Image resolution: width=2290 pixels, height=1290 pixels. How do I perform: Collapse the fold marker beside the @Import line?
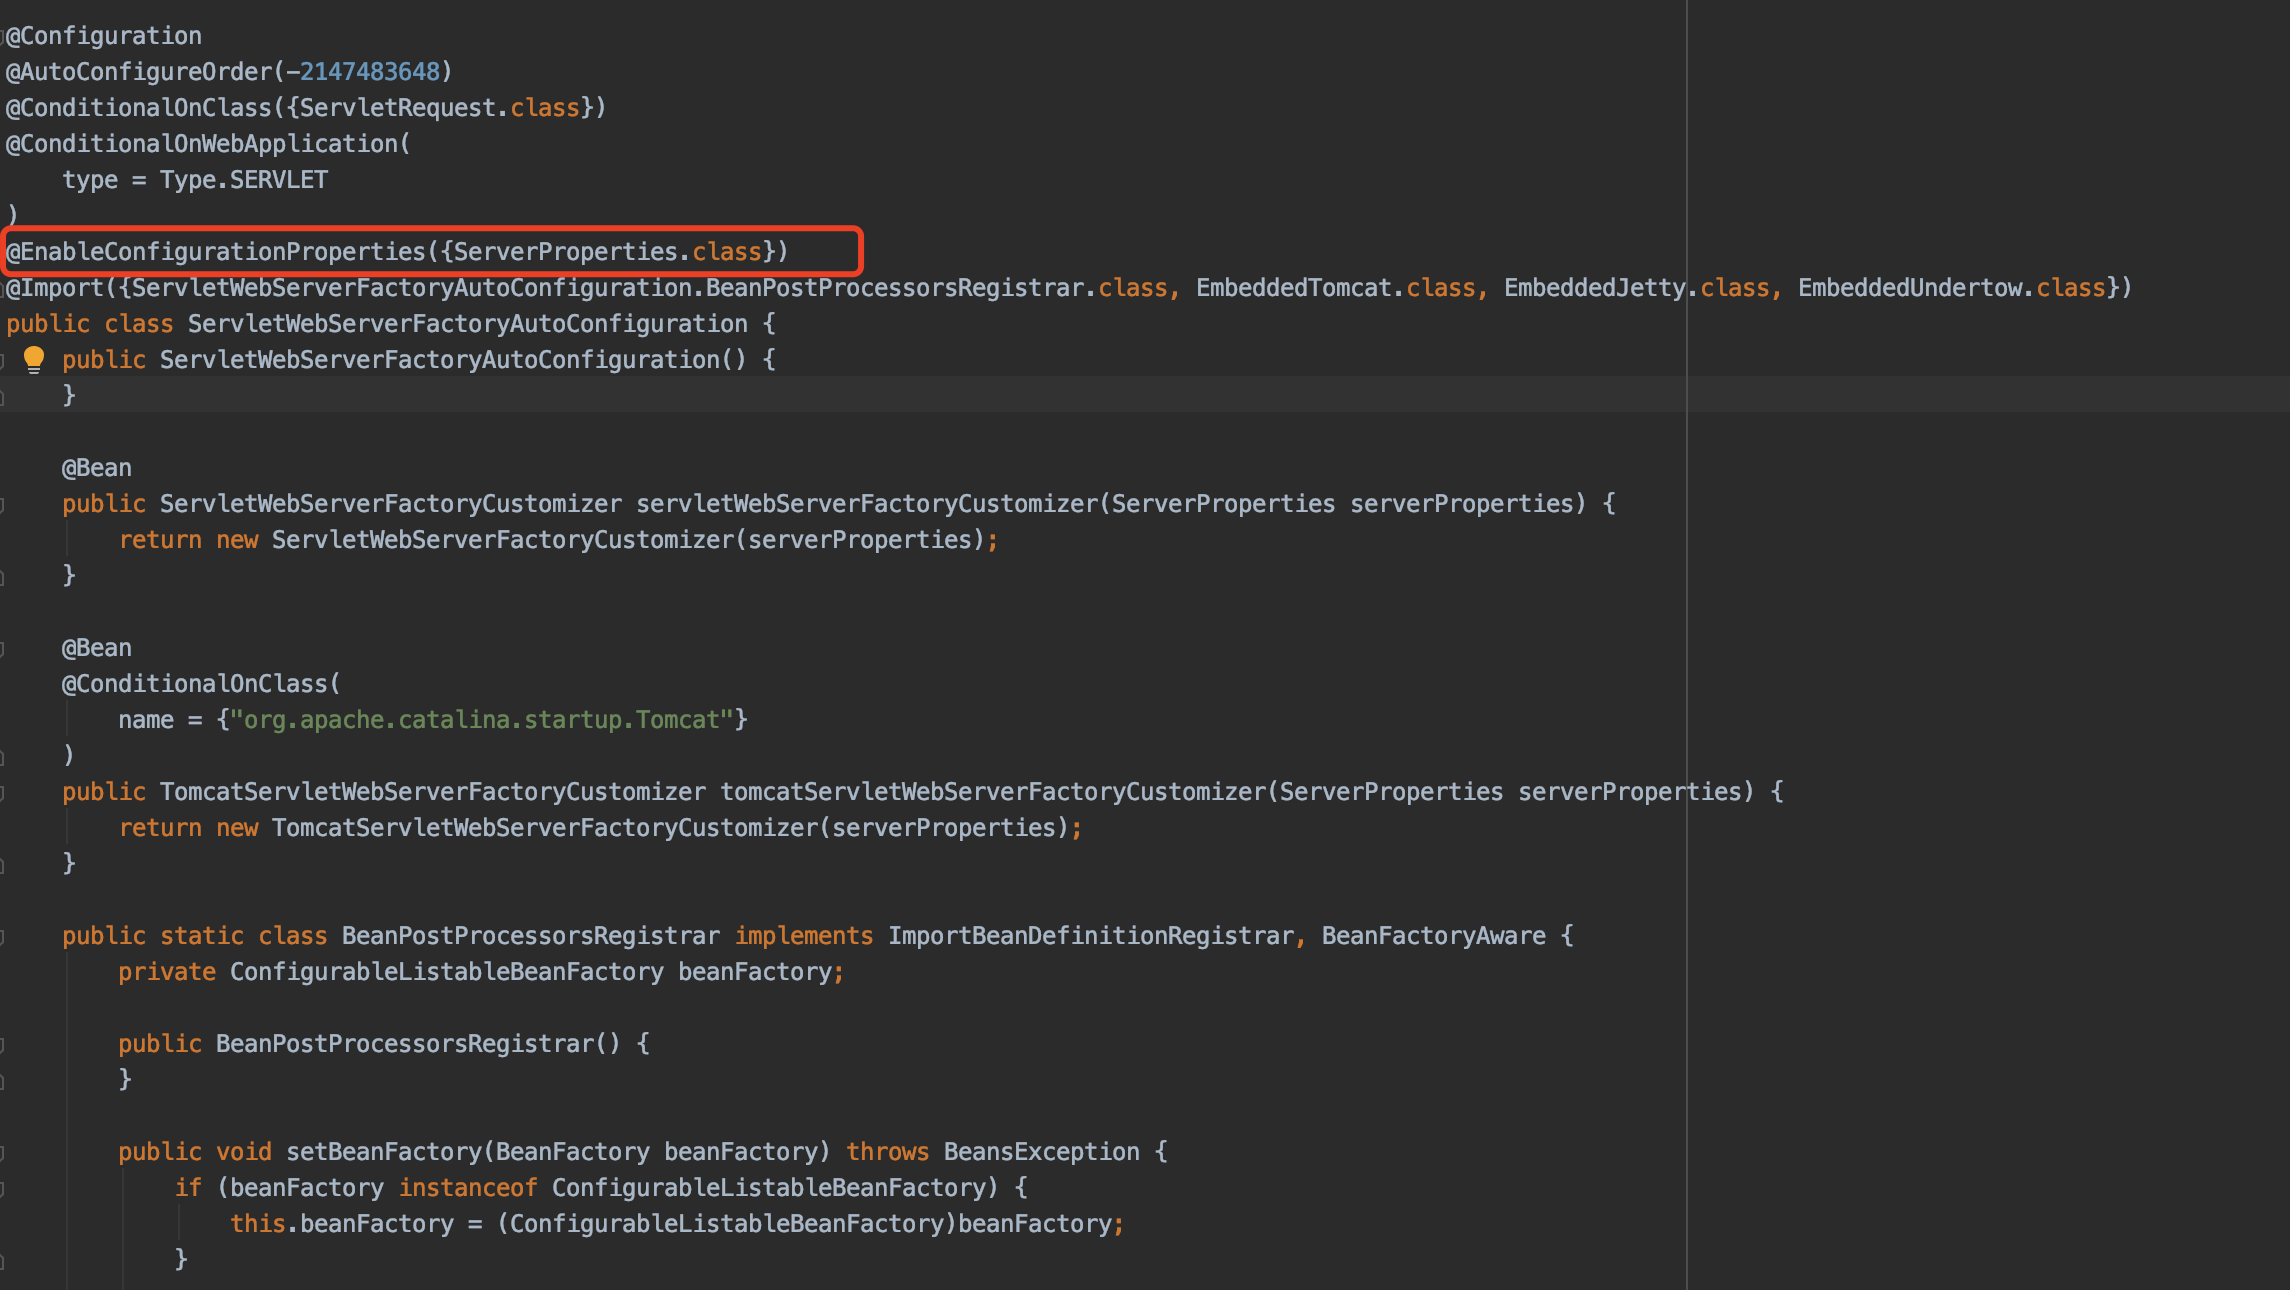tap(4, 289)
